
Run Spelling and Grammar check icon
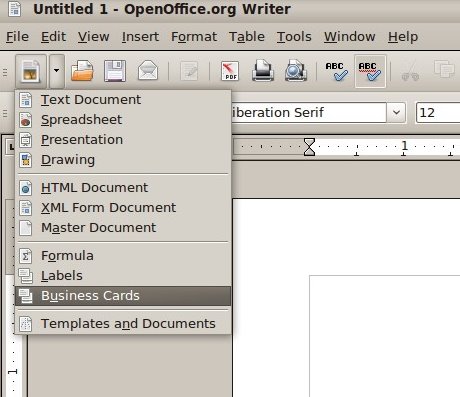337,71
